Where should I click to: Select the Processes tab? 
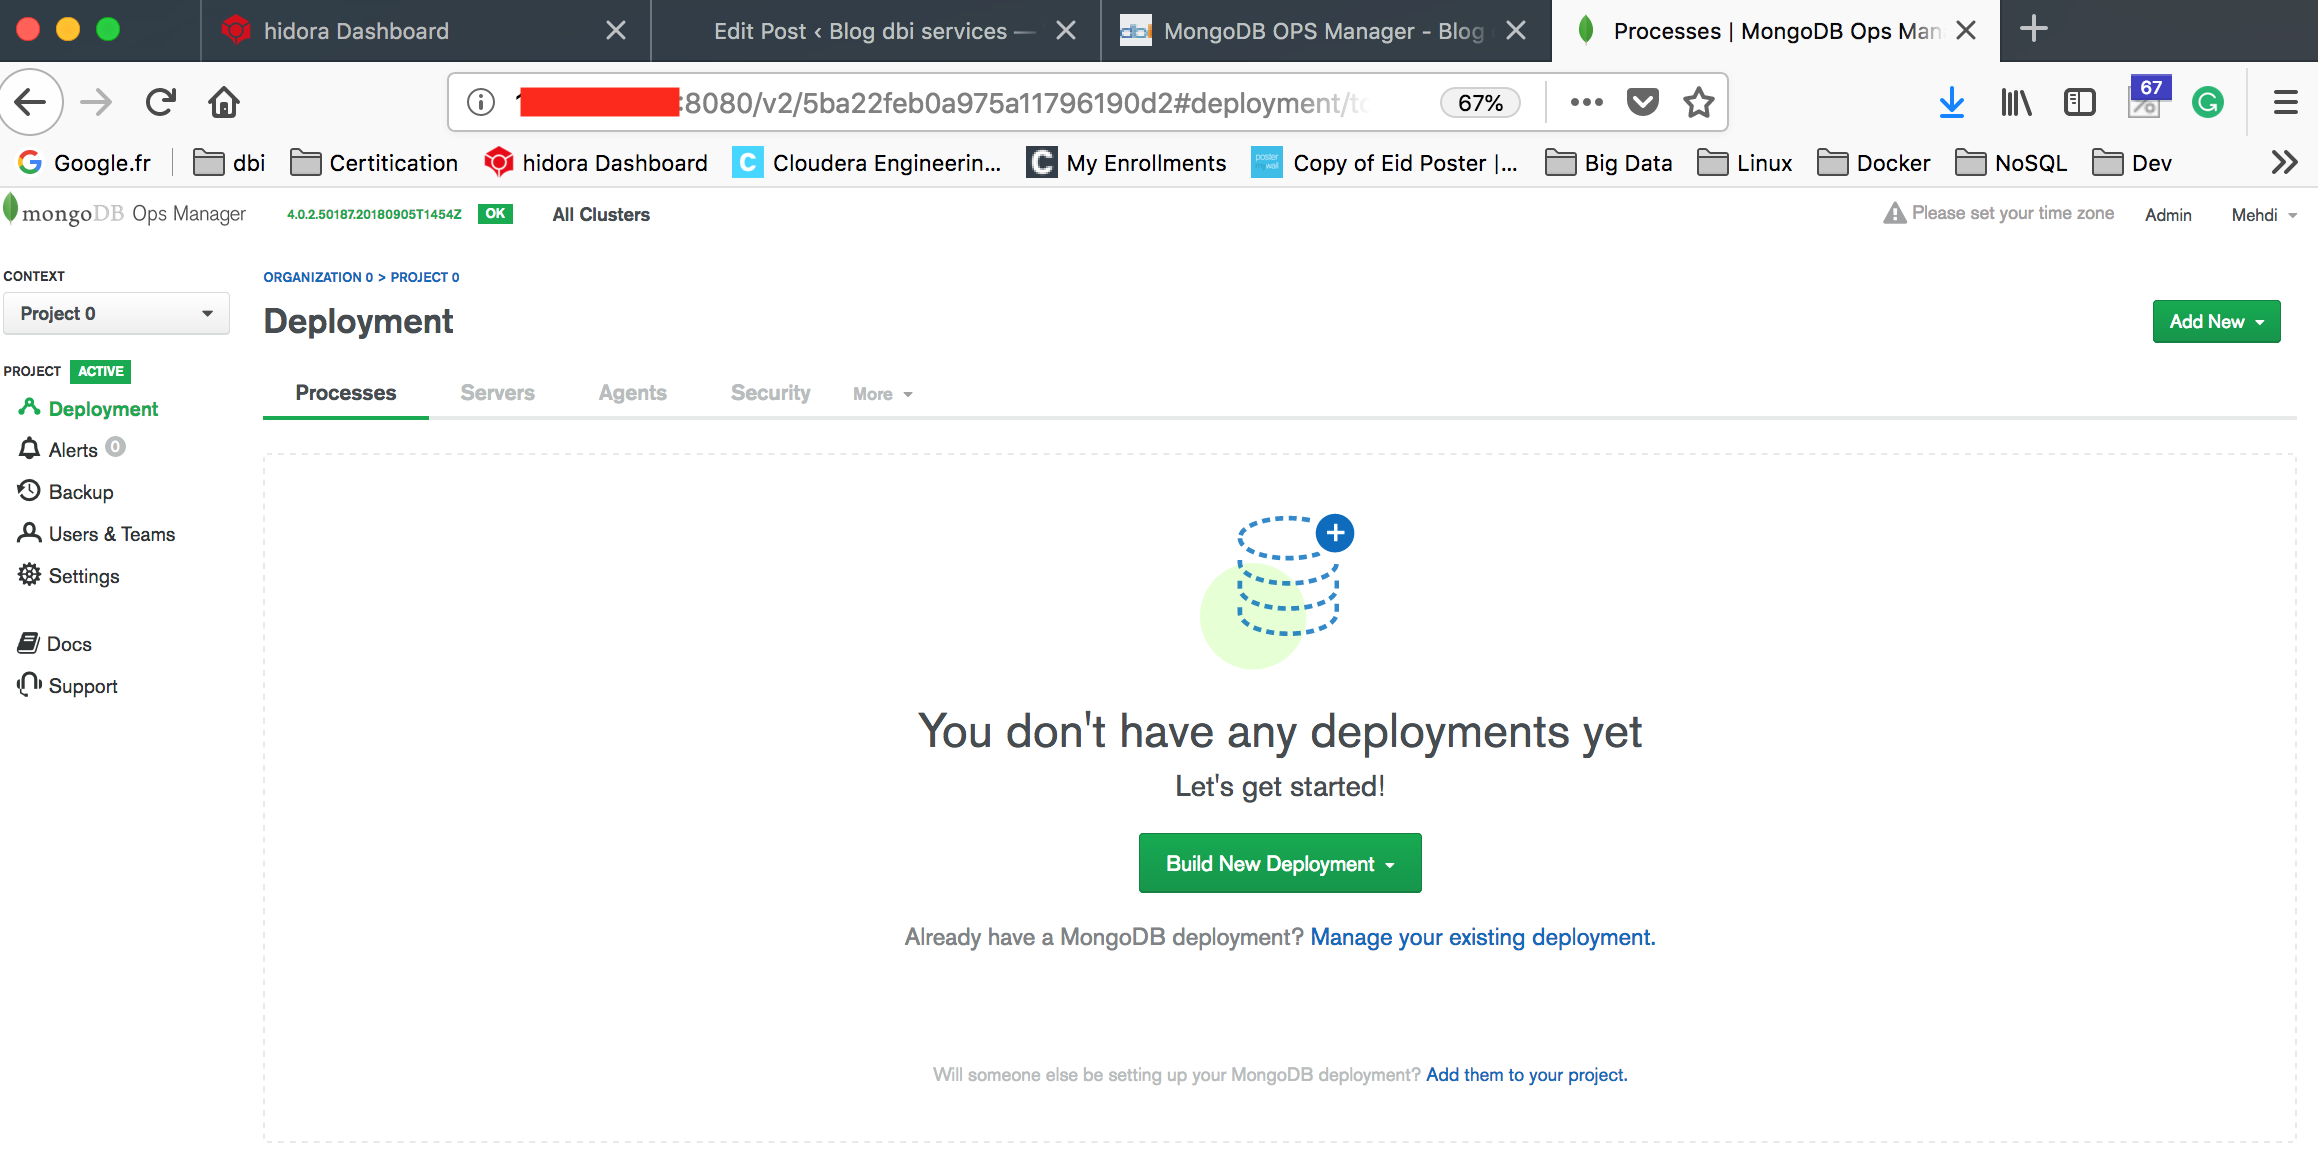coord(346,392)
